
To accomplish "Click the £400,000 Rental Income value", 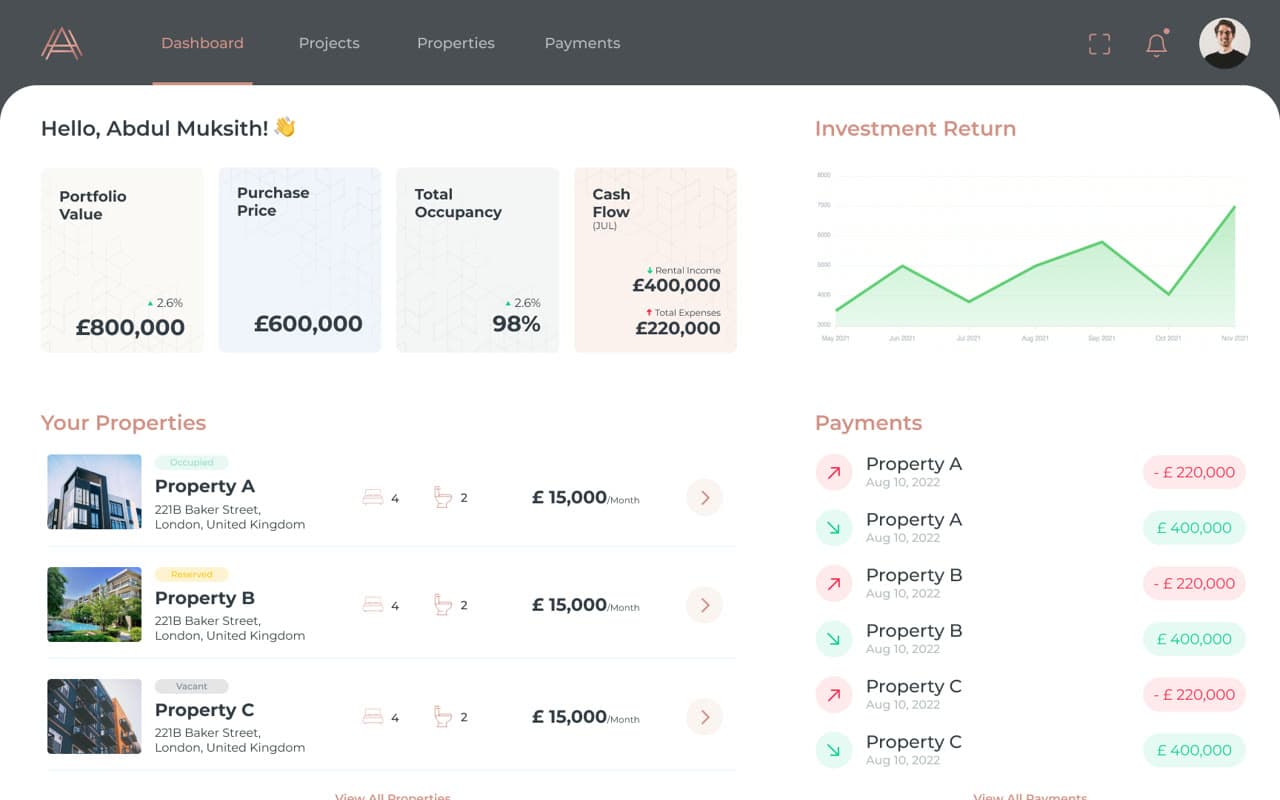I will (x=676, y=285).
